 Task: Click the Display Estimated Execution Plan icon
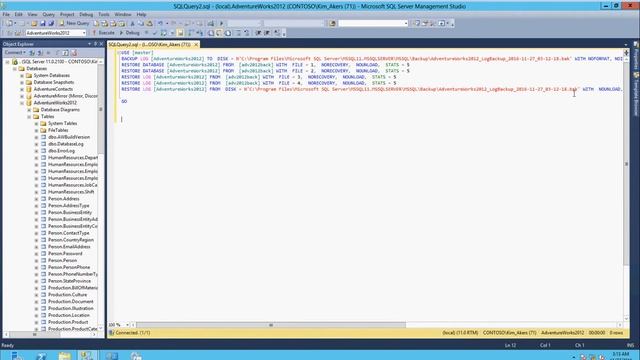[164, 33]
